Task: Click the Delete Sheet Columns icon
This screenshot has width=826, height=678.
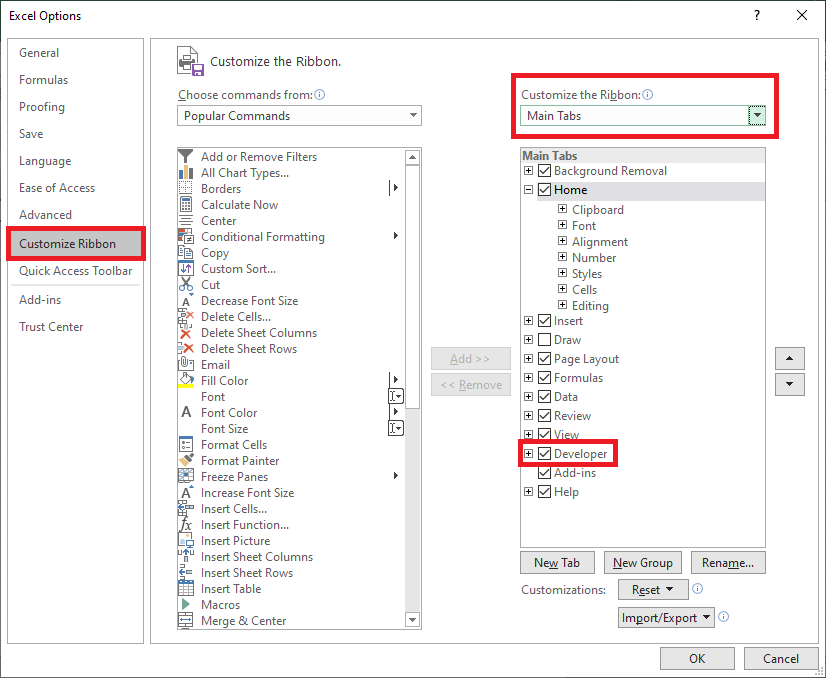Action: point(185,333)
